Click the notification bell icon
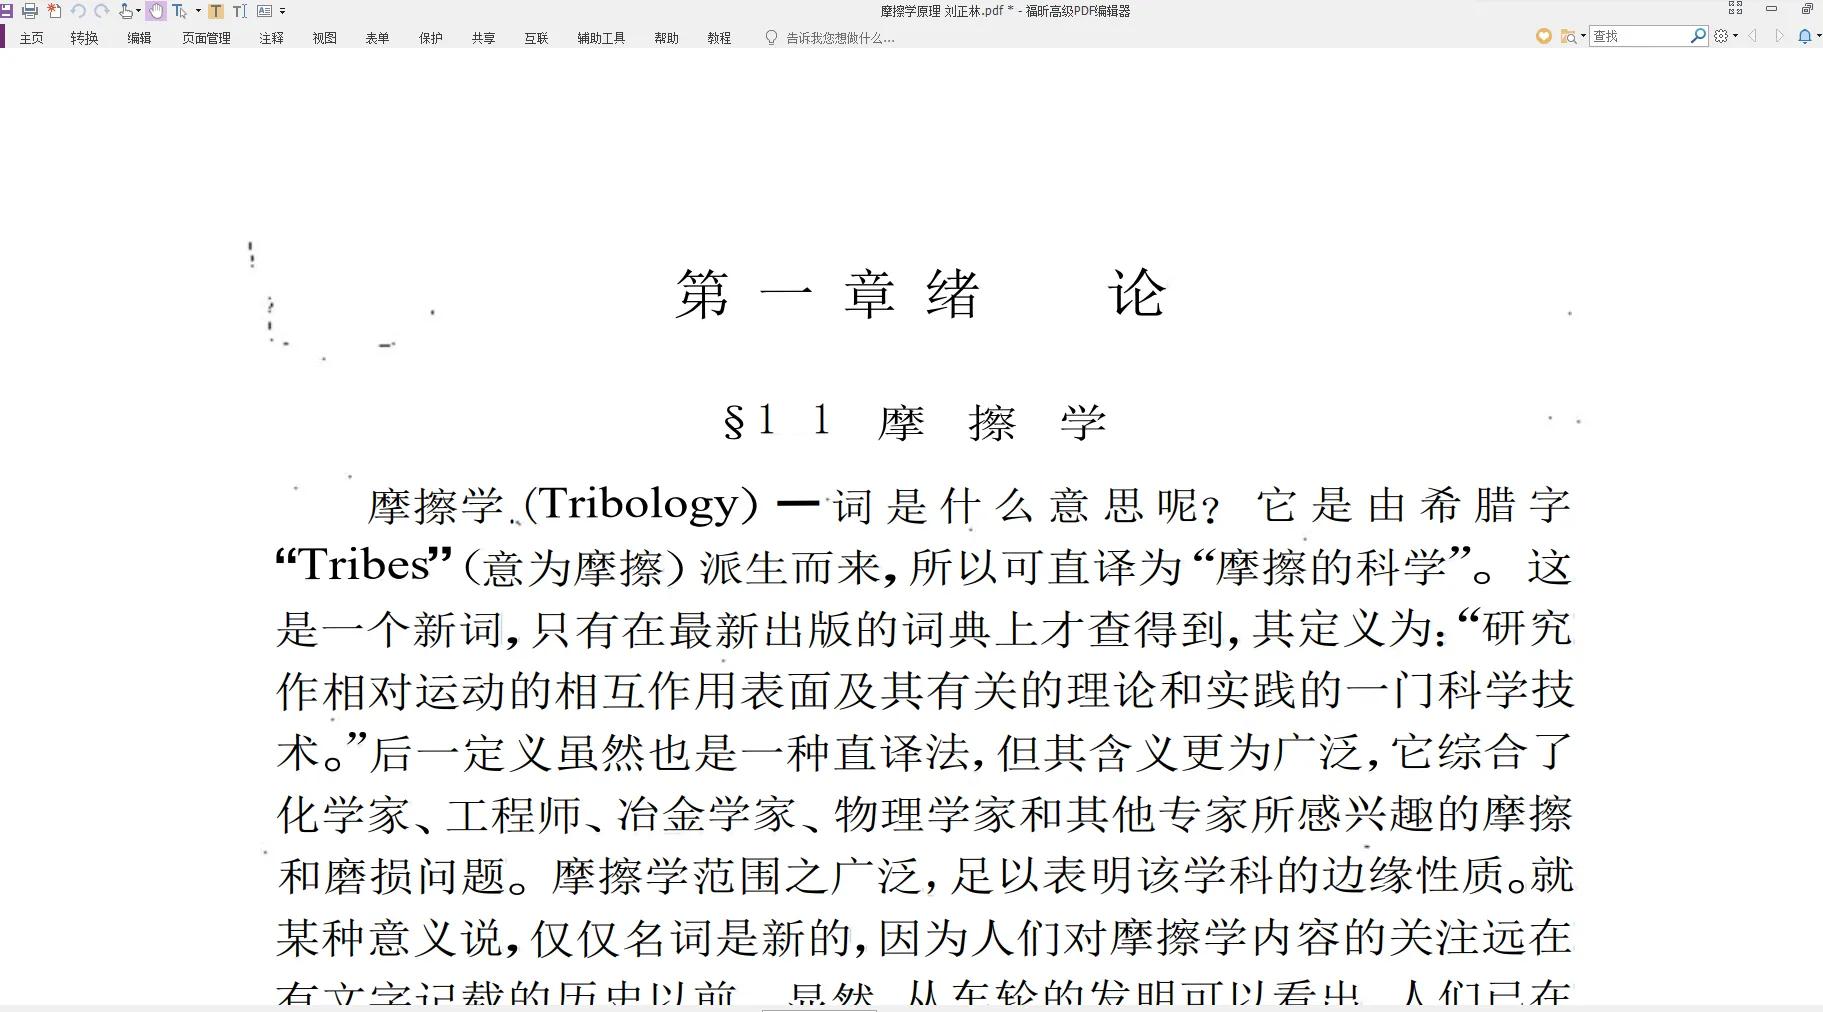1823x1012 pixels. pos(1805,36)
